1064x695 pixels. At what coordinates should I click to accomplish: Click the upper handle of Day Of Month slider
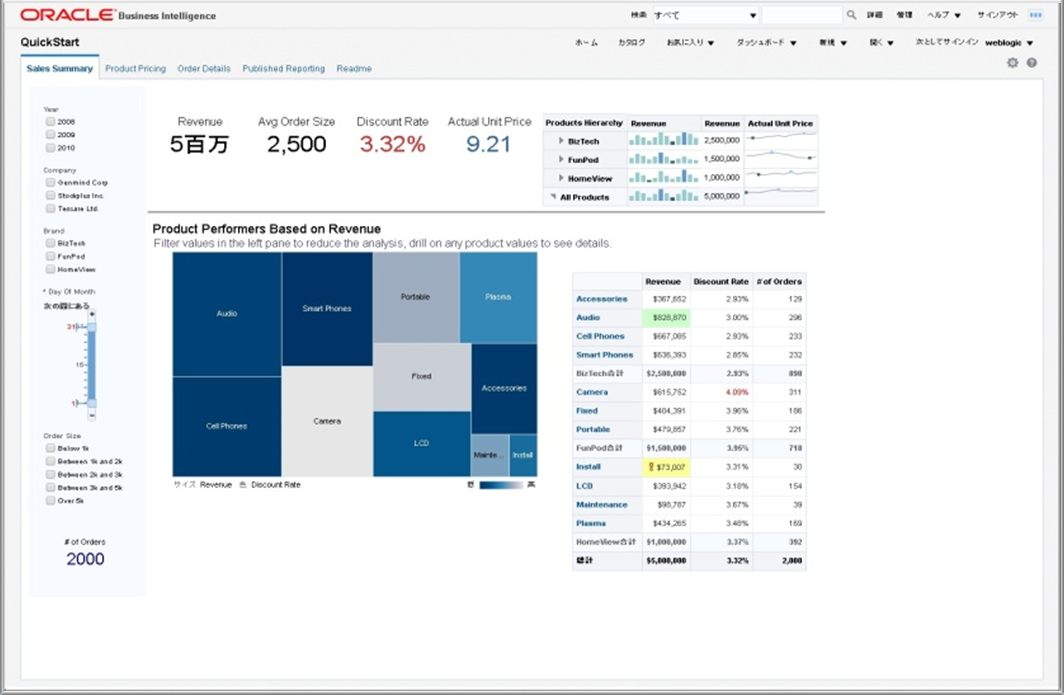click(x=92, y=327)
